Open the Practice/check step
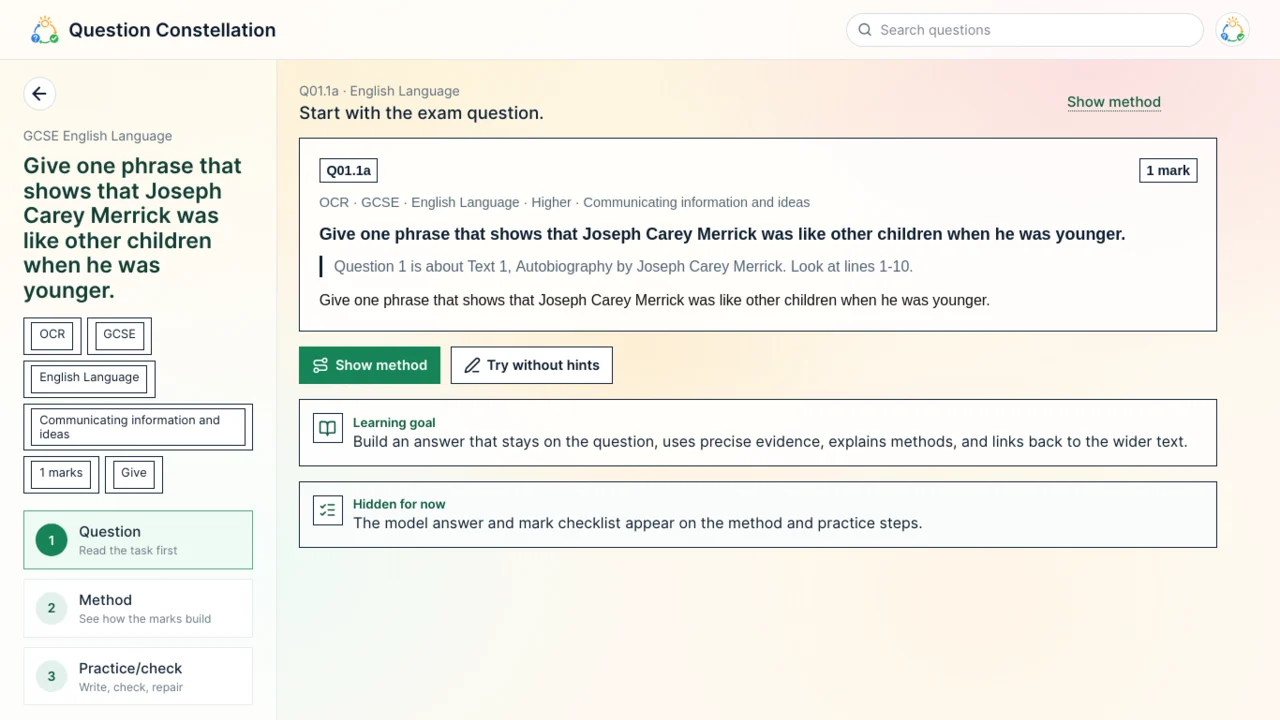Viewport: 1280px width, 720px height. 138,677
